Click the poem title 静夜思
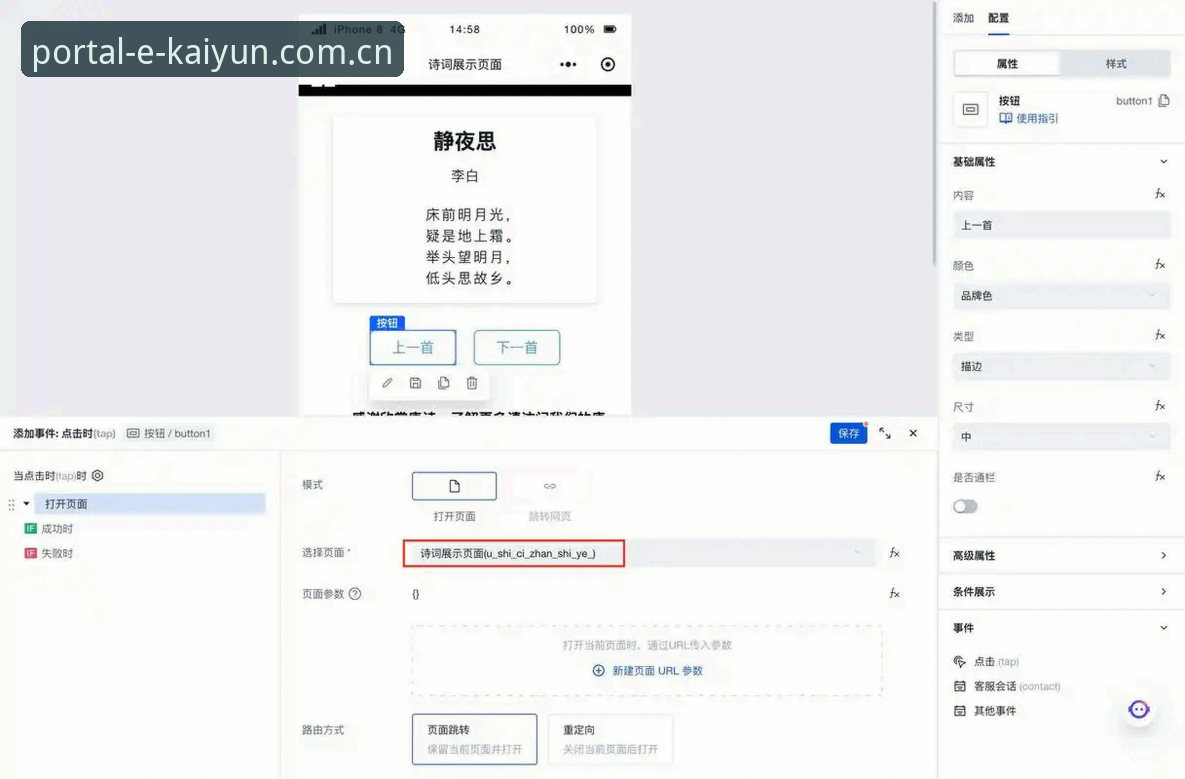 464,141
